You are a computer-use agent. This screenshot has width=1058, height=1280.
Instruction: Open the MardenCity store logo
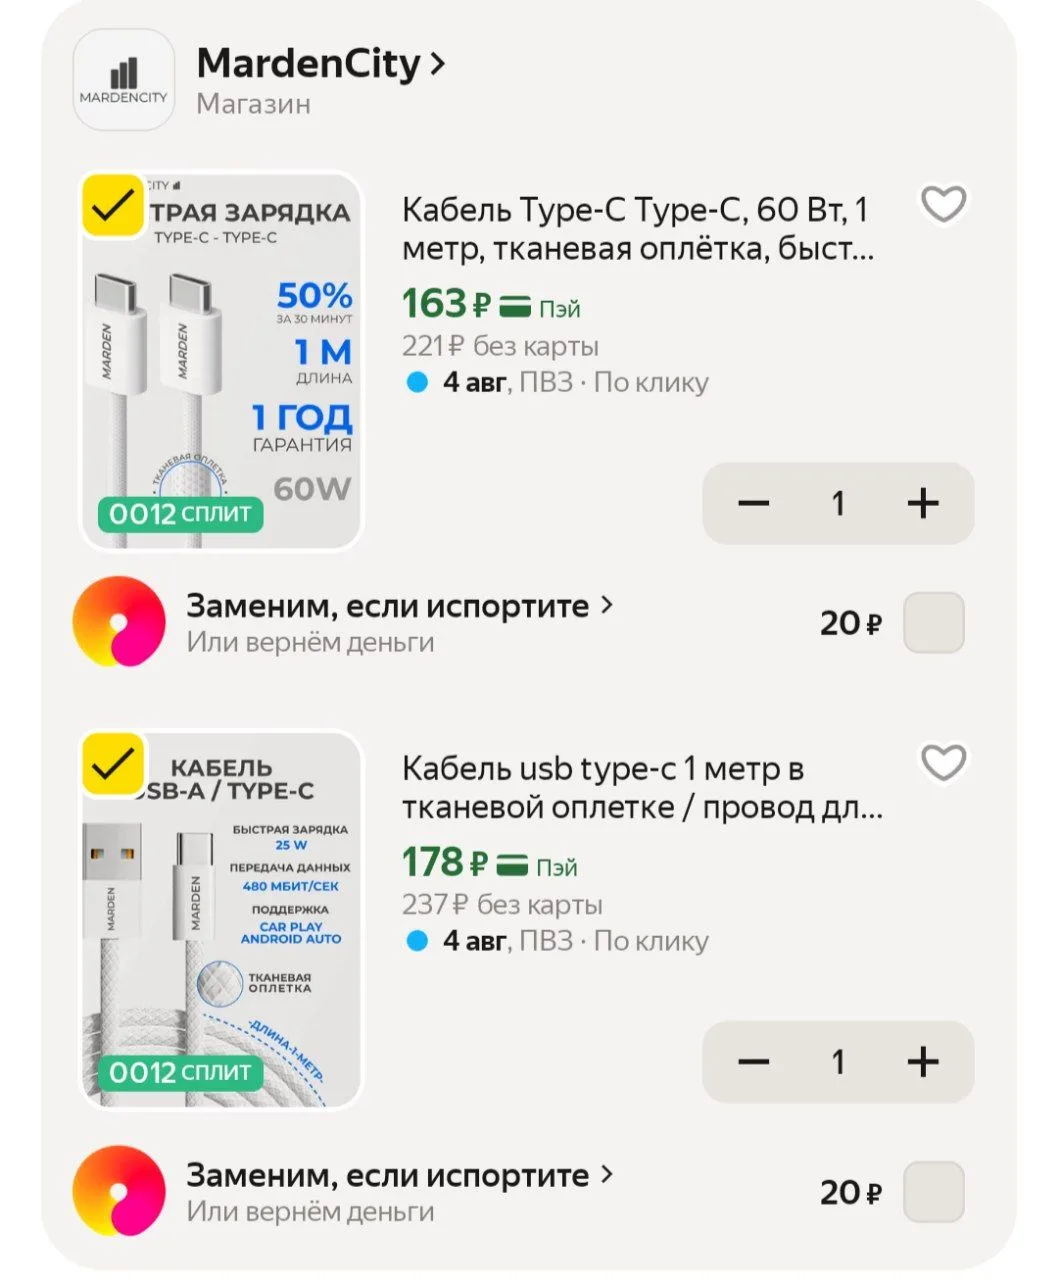(124, 80)
